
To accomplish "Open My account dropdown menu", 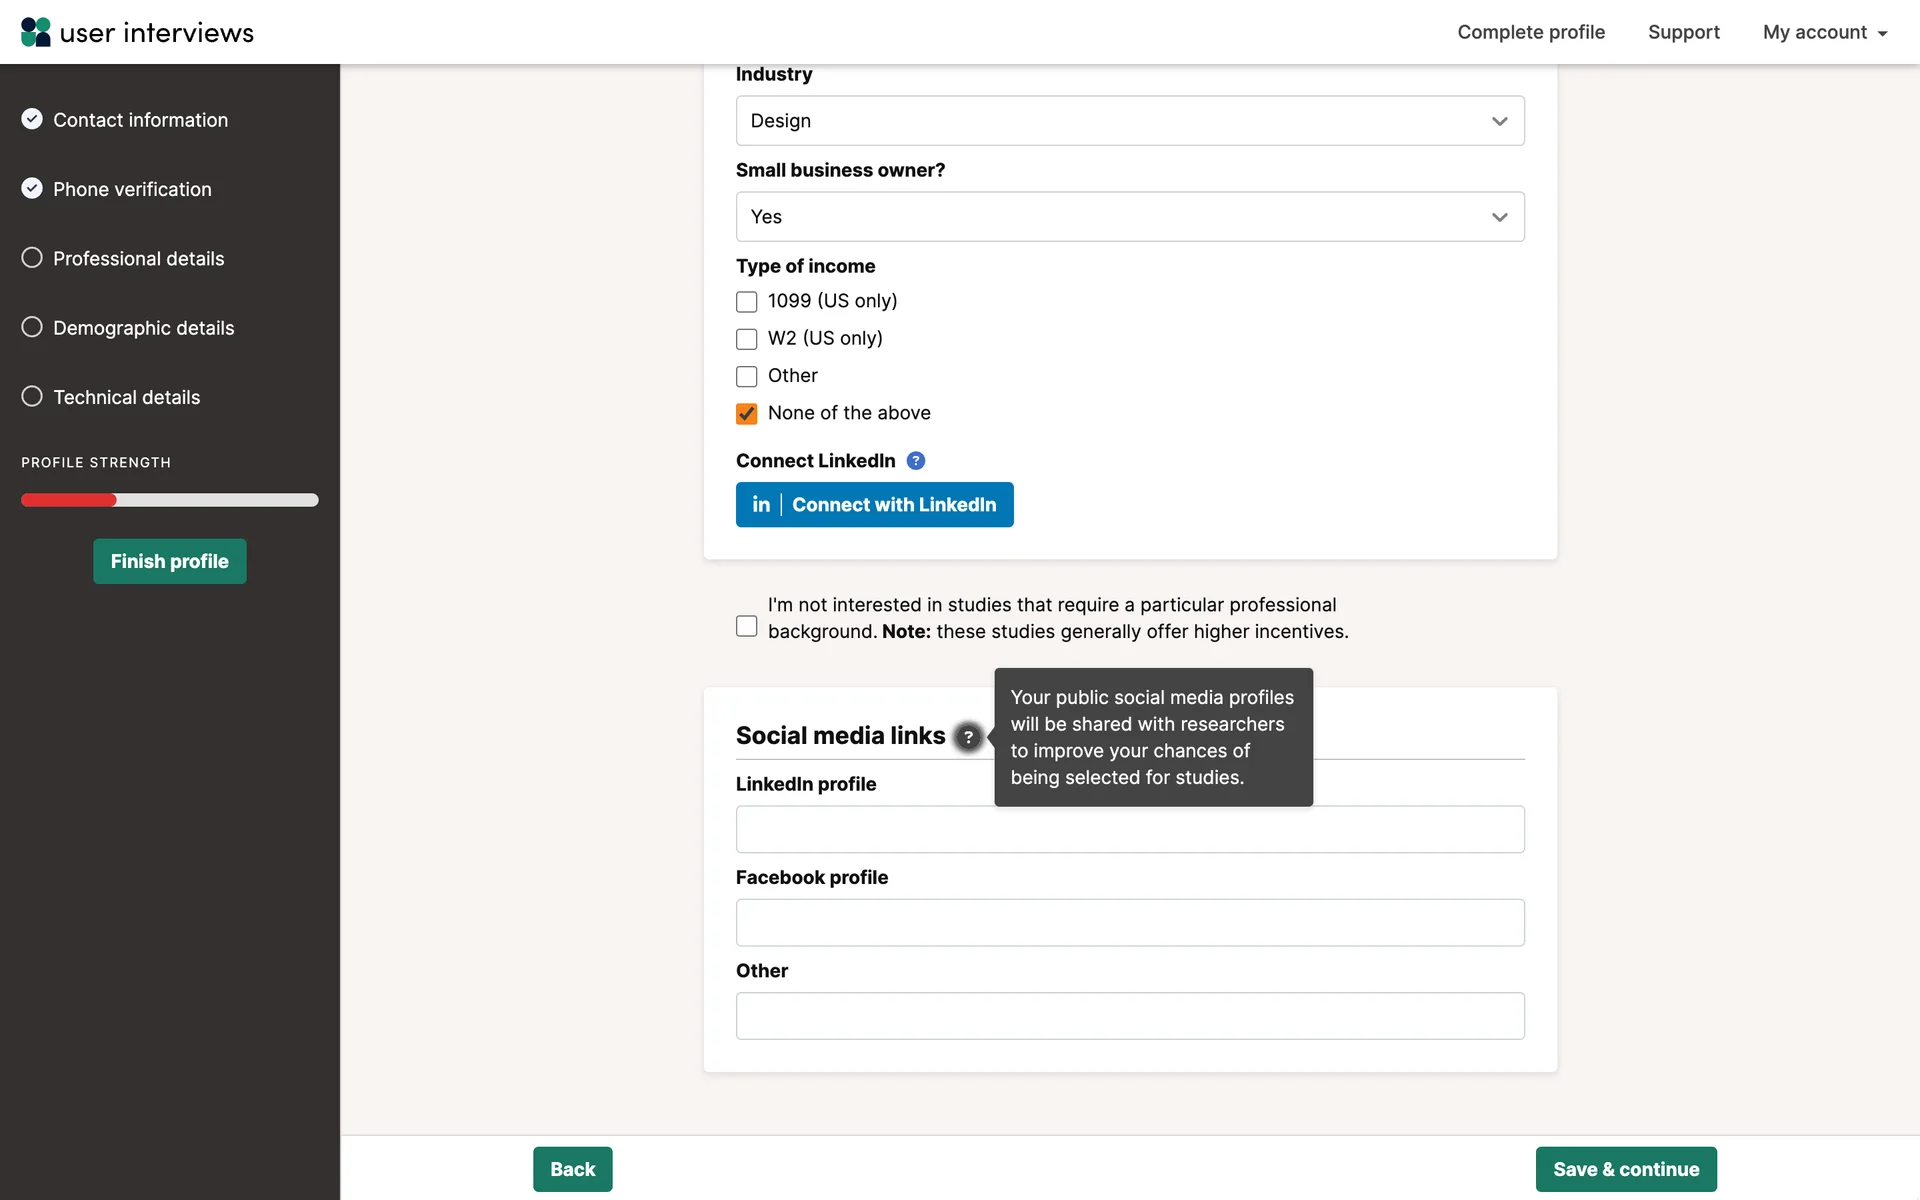I will (x=1824, y=32).
